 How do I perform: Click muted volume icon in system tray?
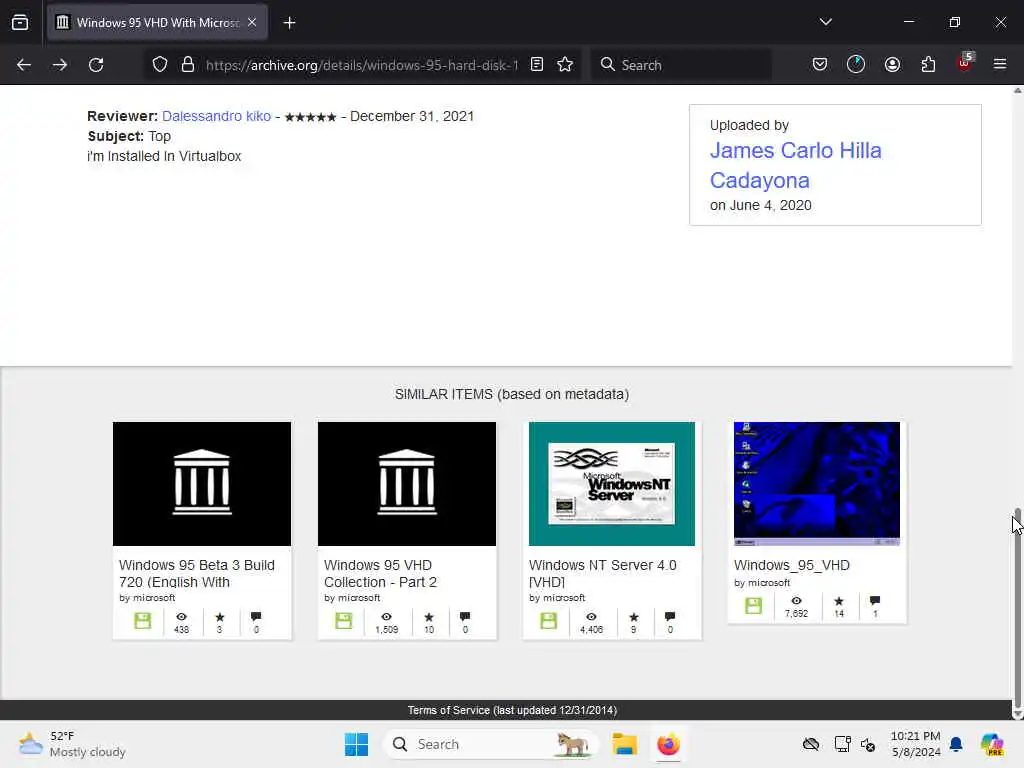tap(868, 744)
